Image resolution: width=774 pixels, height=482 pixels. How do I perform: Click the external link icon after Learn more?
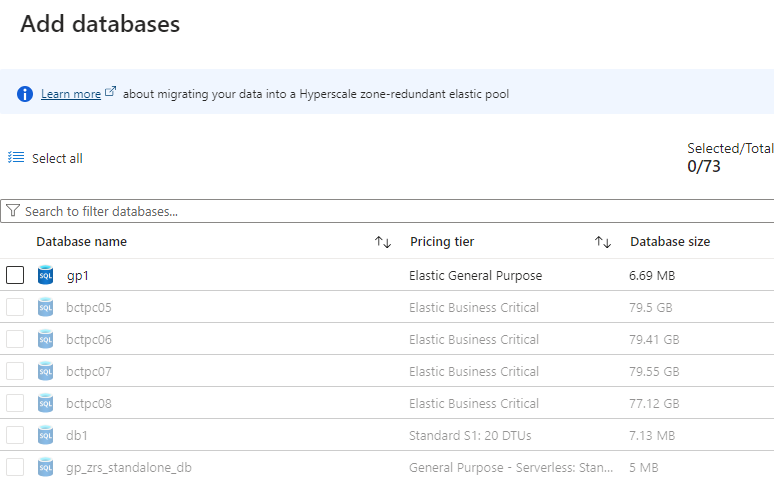(x=111, y=93)
